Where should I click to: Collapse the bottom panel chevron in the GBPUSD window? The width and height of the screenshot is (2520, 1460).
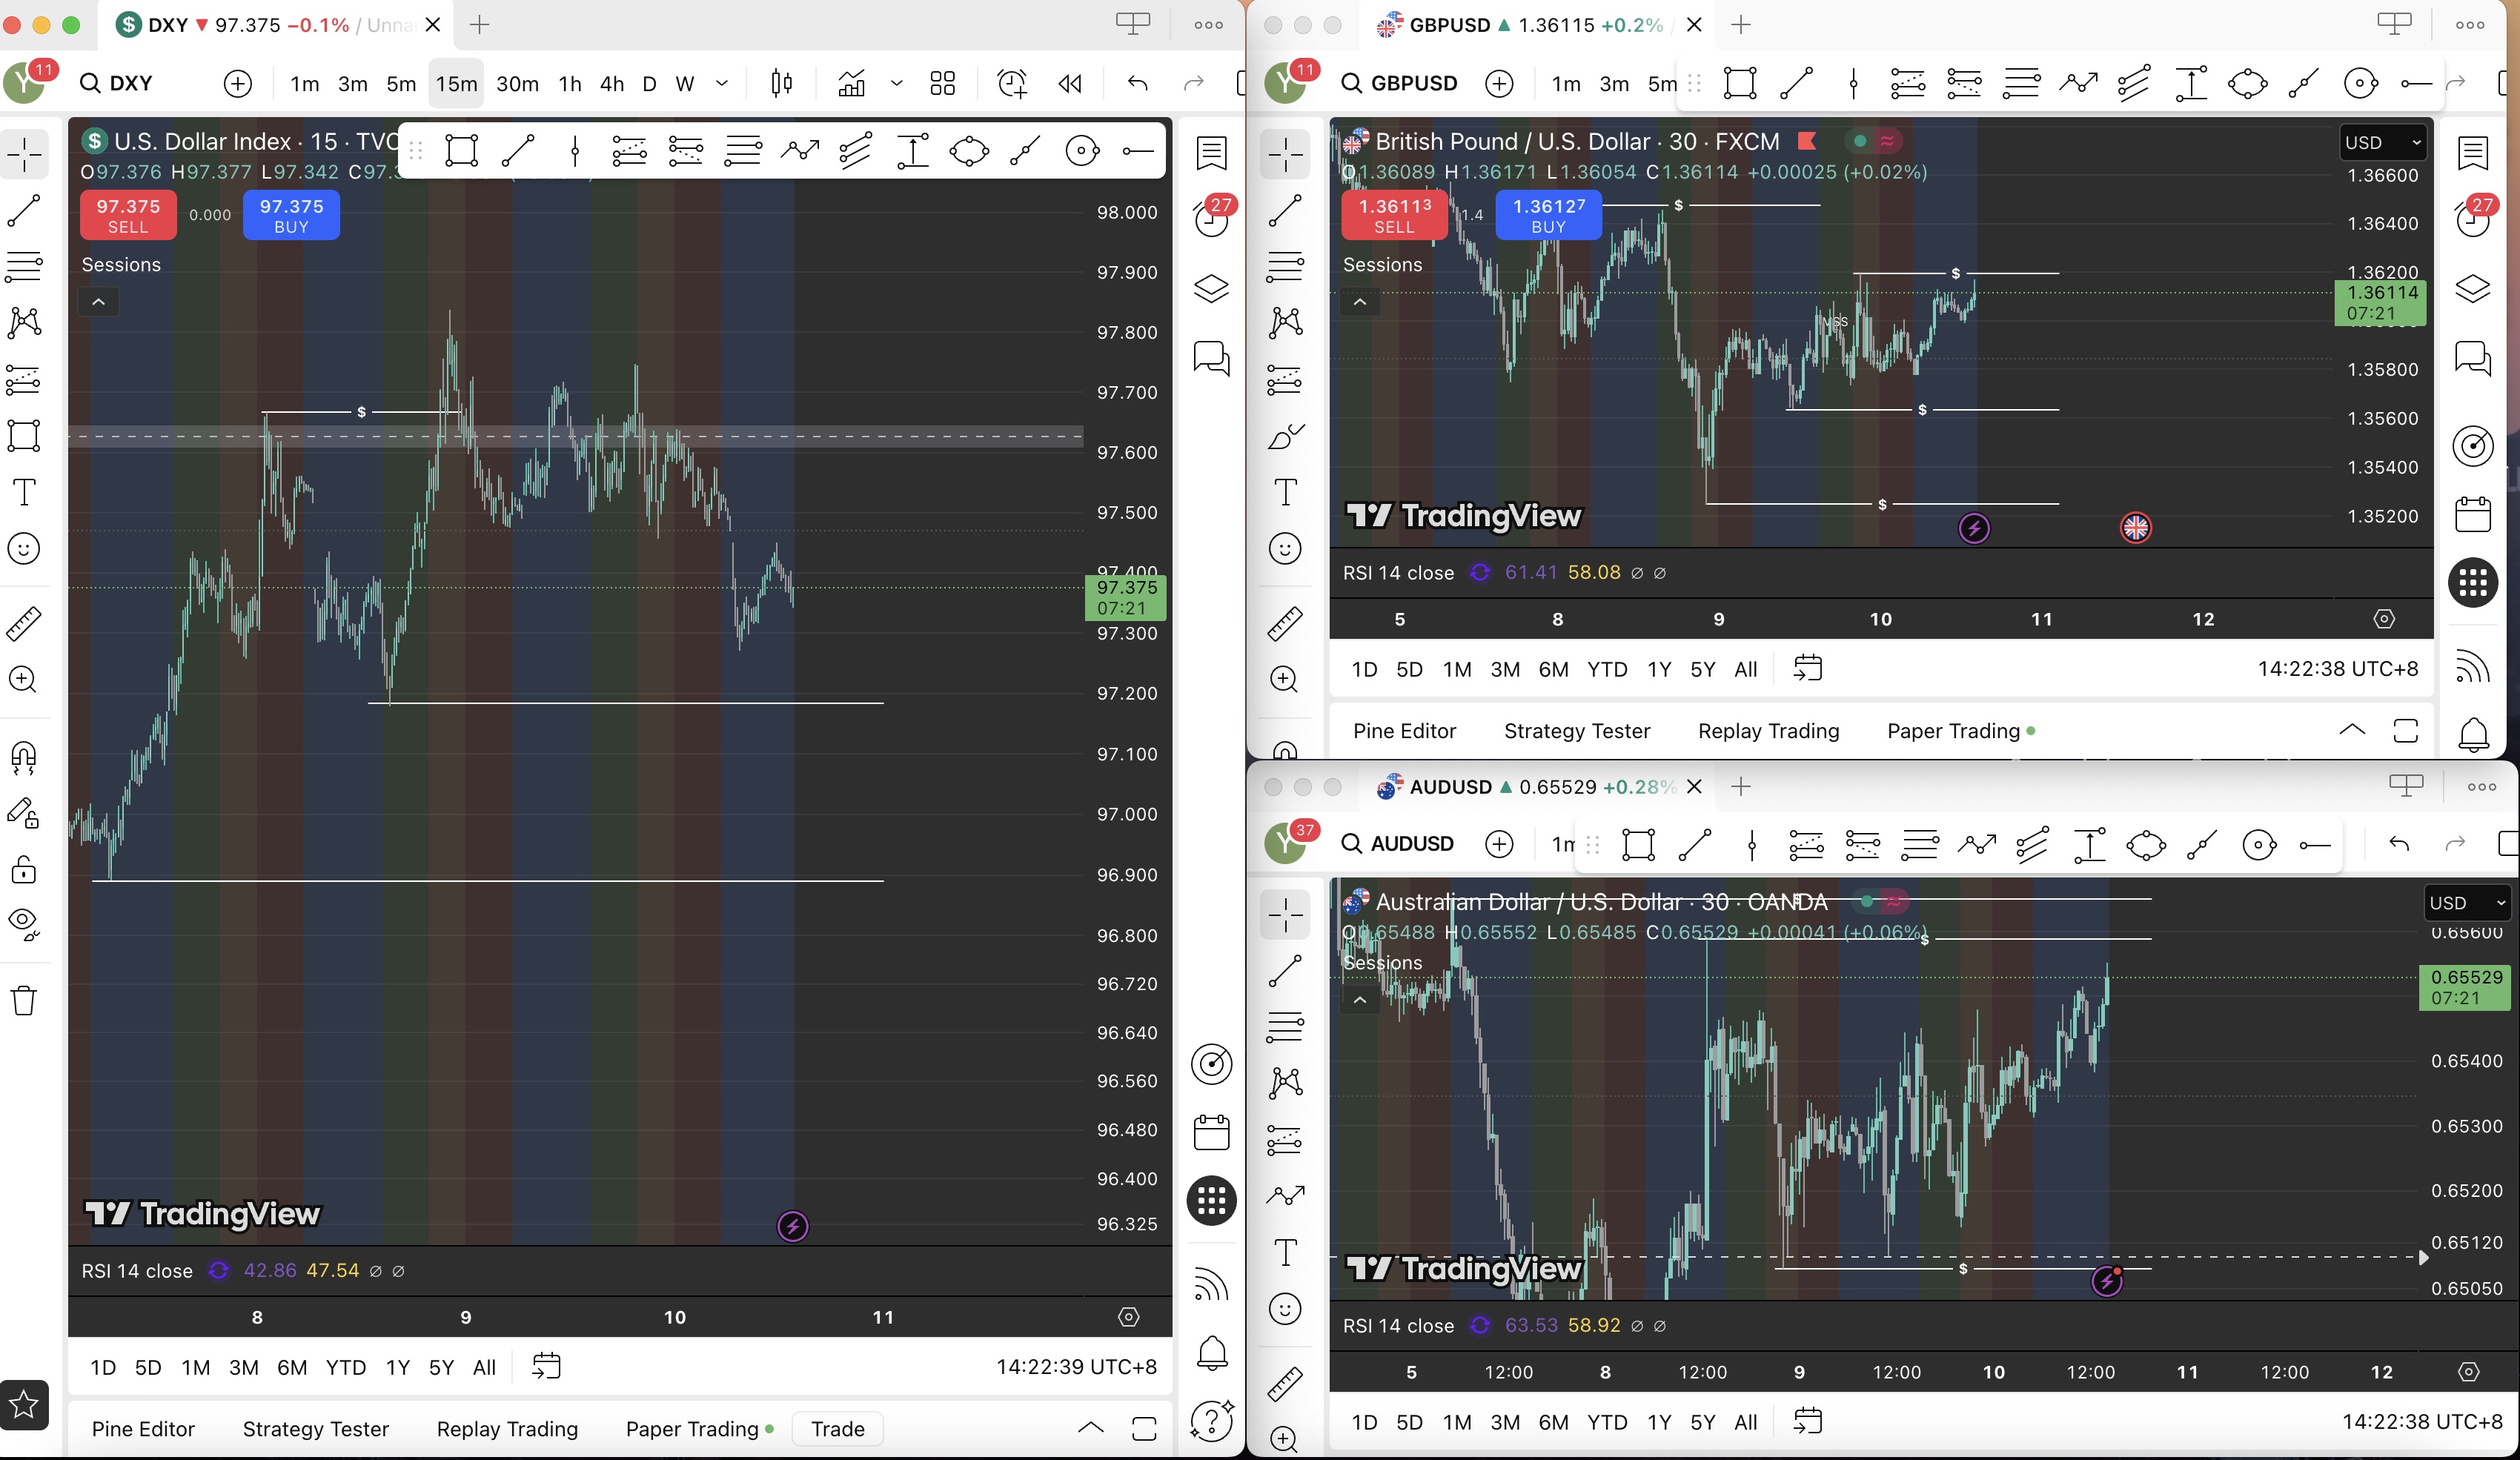coord(2353,730)
